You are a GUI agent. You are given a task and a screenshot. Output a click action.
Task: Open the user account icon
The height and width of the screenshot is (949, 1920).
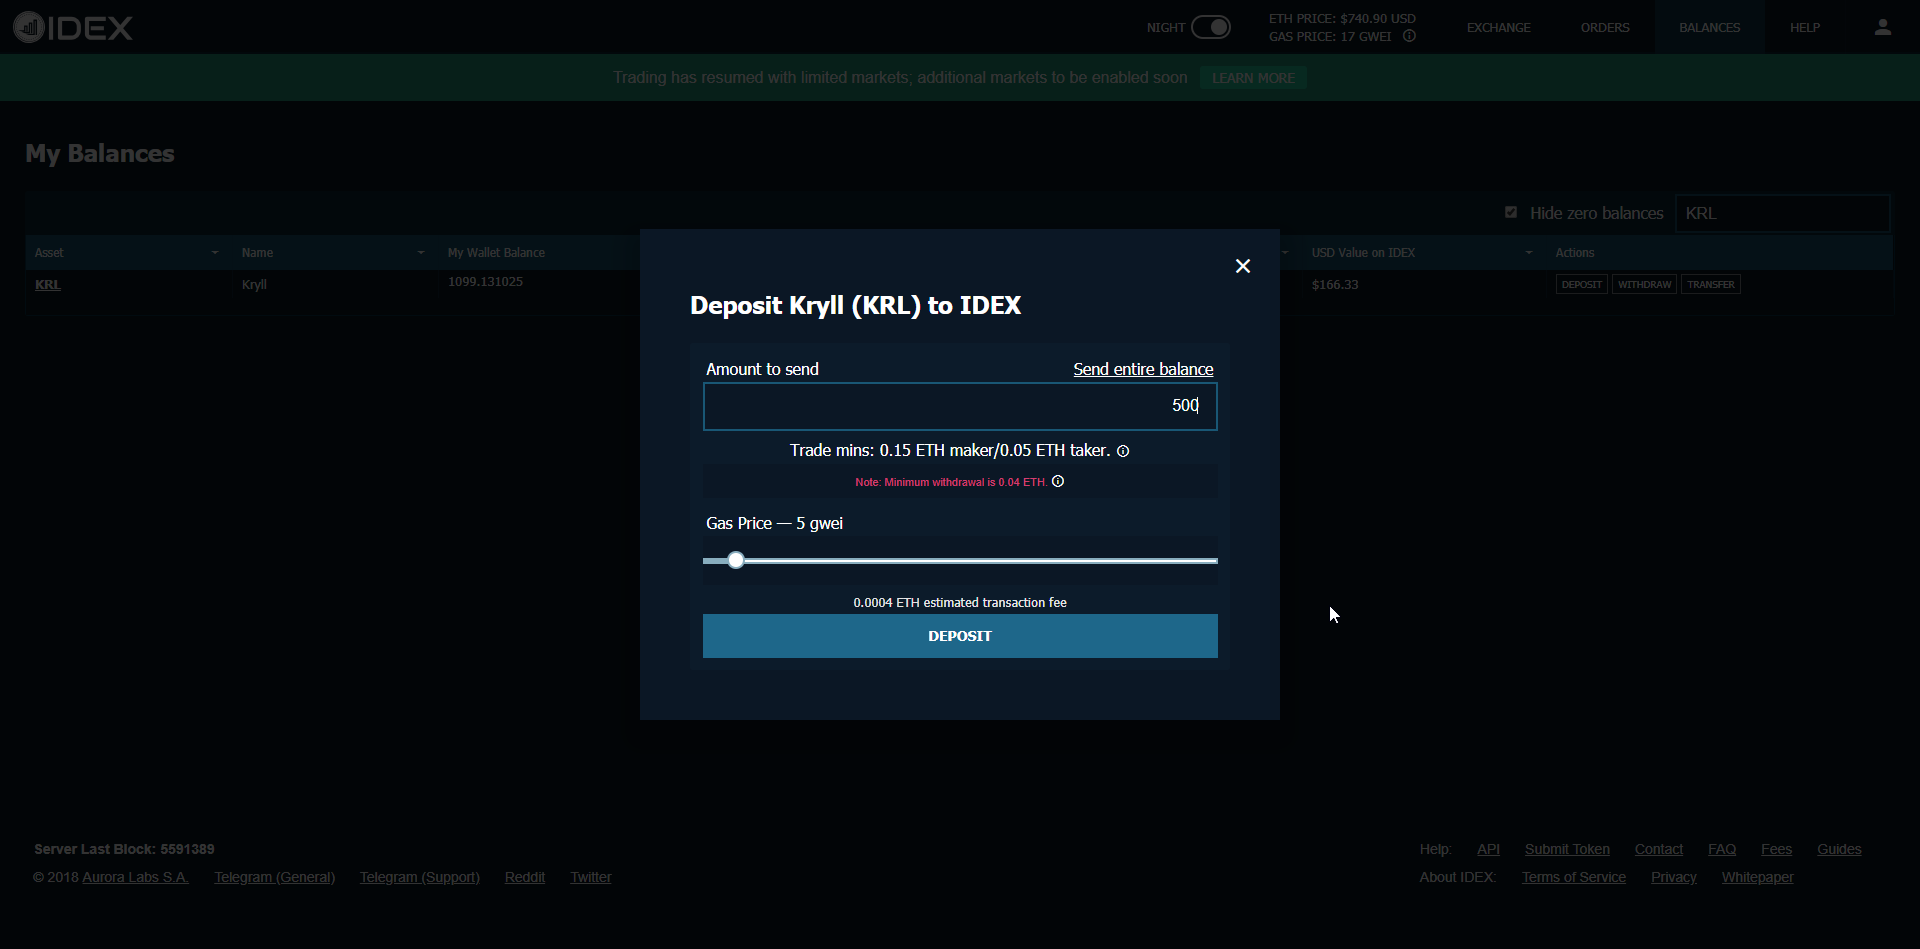[1882, 27]
